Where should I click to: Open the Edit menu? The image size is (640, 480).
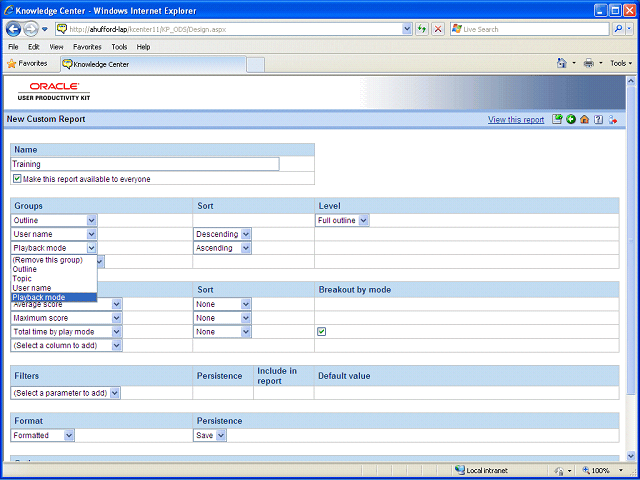pyautogui.click(x=33, y=47)
